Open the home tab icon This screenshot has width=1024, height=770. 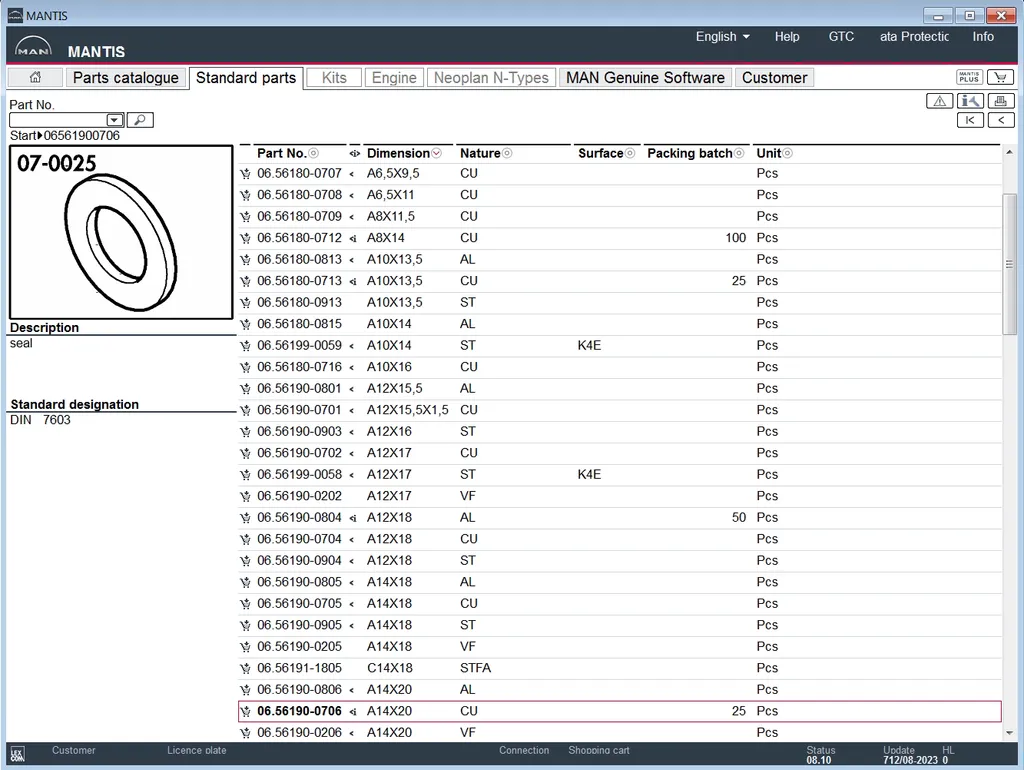[x=35, y=77]
